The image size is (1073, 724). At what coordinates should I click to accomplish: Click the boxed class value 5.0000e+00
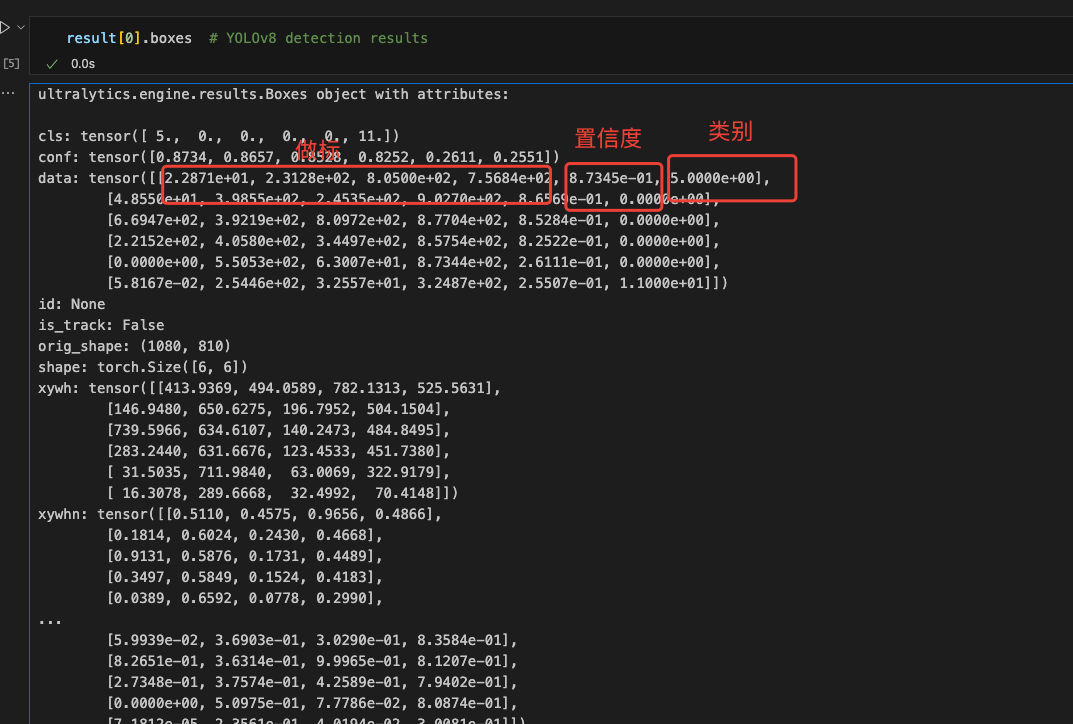[x=714, y=178]
